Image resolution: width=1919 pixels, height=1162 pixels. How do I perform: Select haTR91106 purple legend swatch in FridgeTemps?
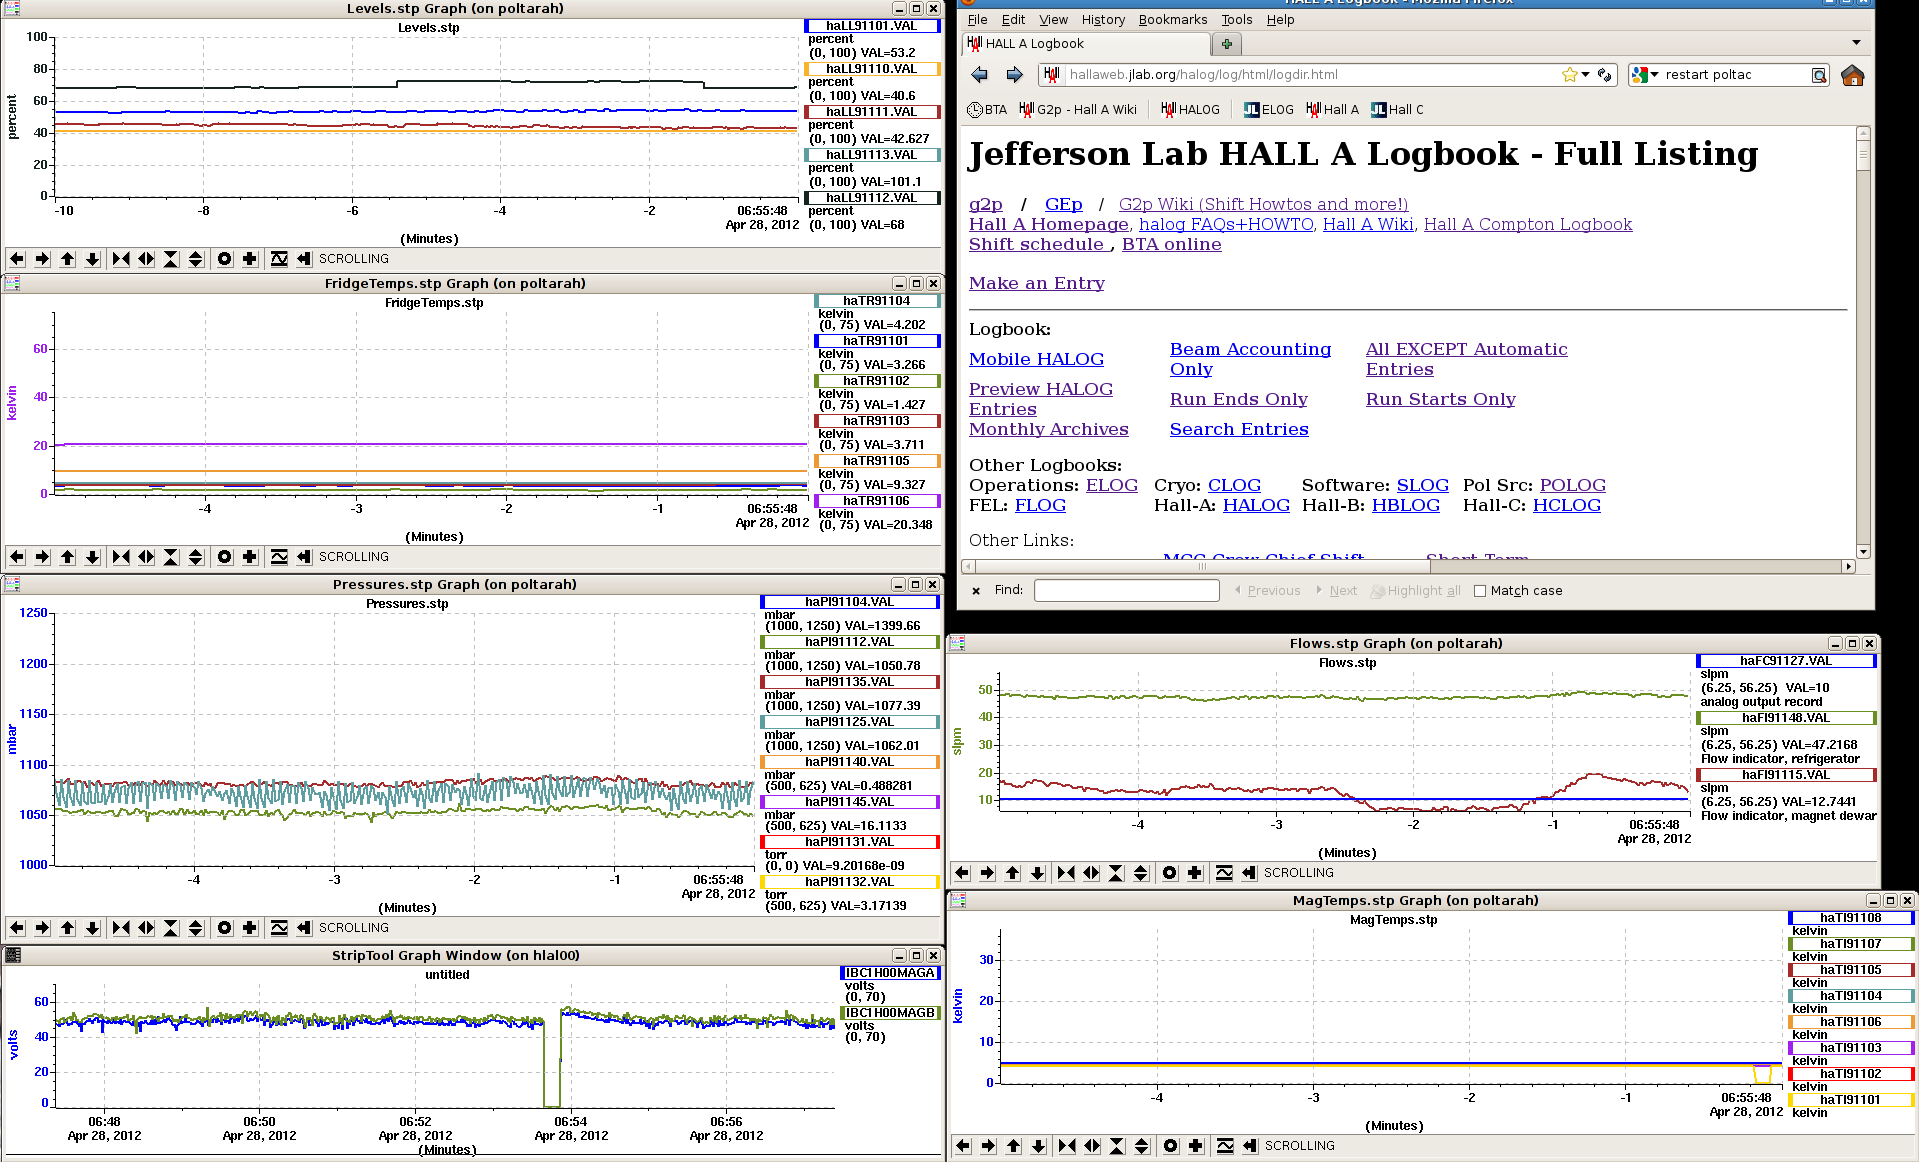click(x=877, y=501)
